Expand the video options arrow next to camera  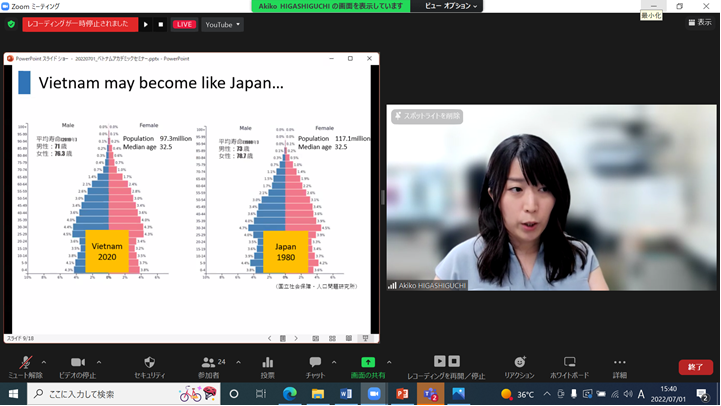pos(98,362)
